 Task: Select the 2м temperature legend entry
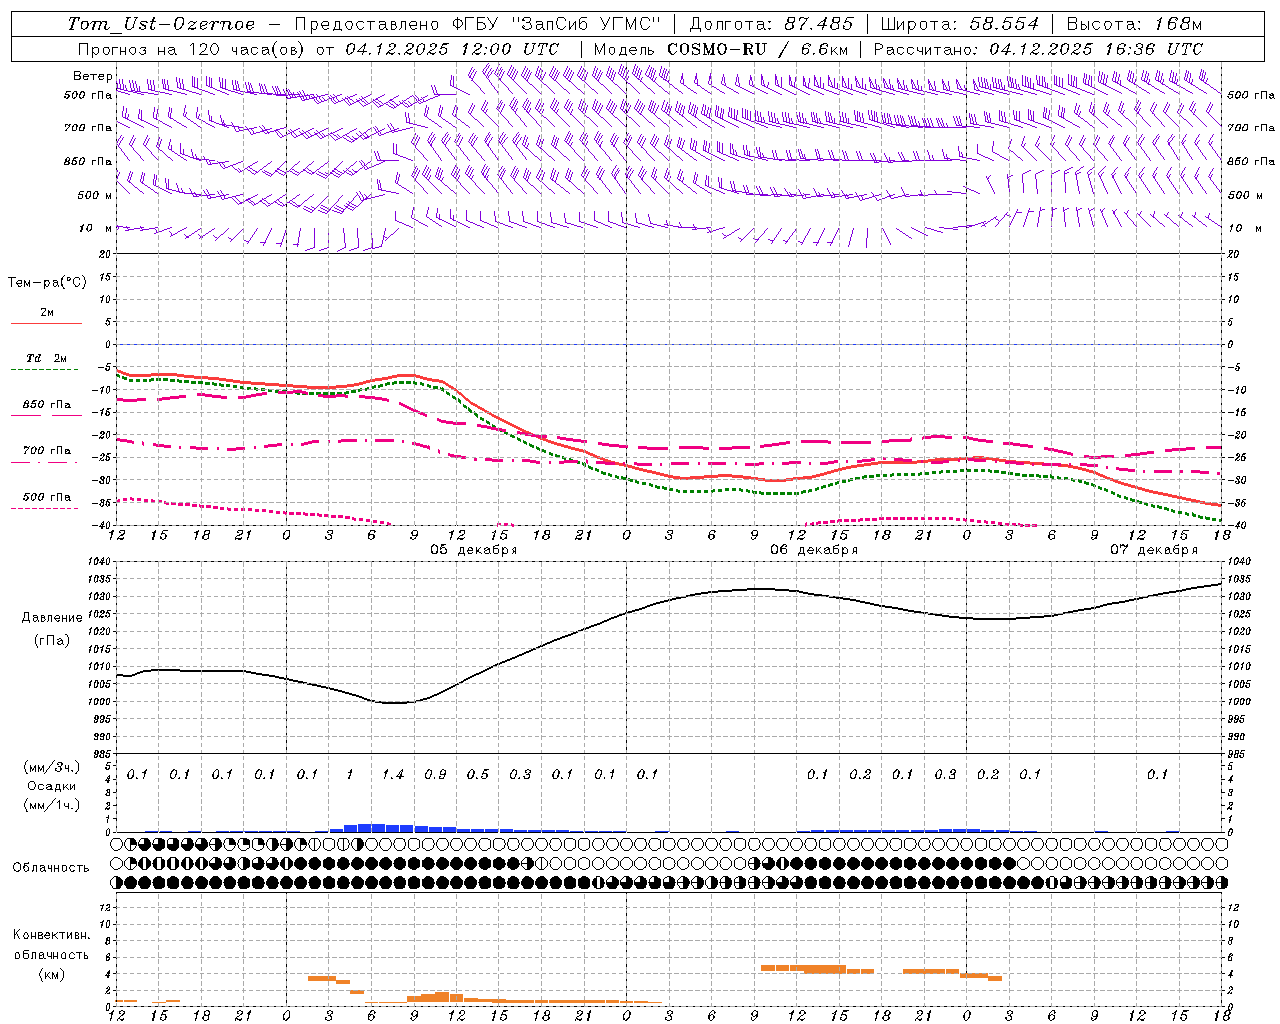[x=47, y=312]
